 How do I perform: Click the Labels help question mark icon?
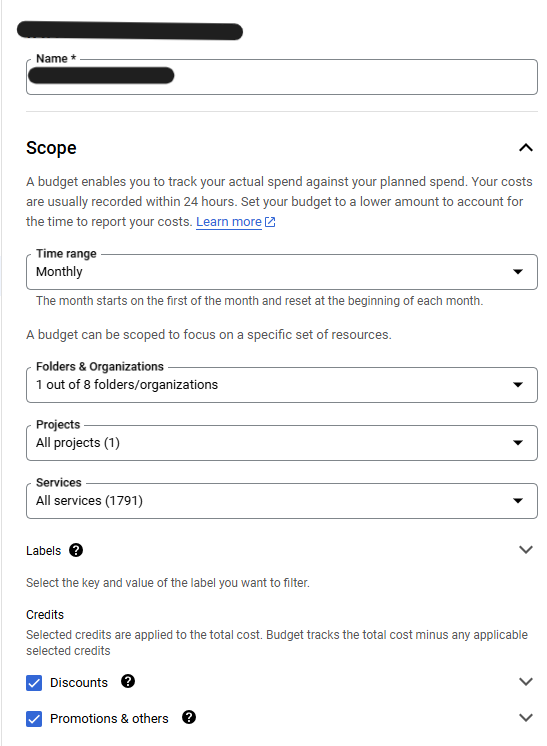(76, 550)
